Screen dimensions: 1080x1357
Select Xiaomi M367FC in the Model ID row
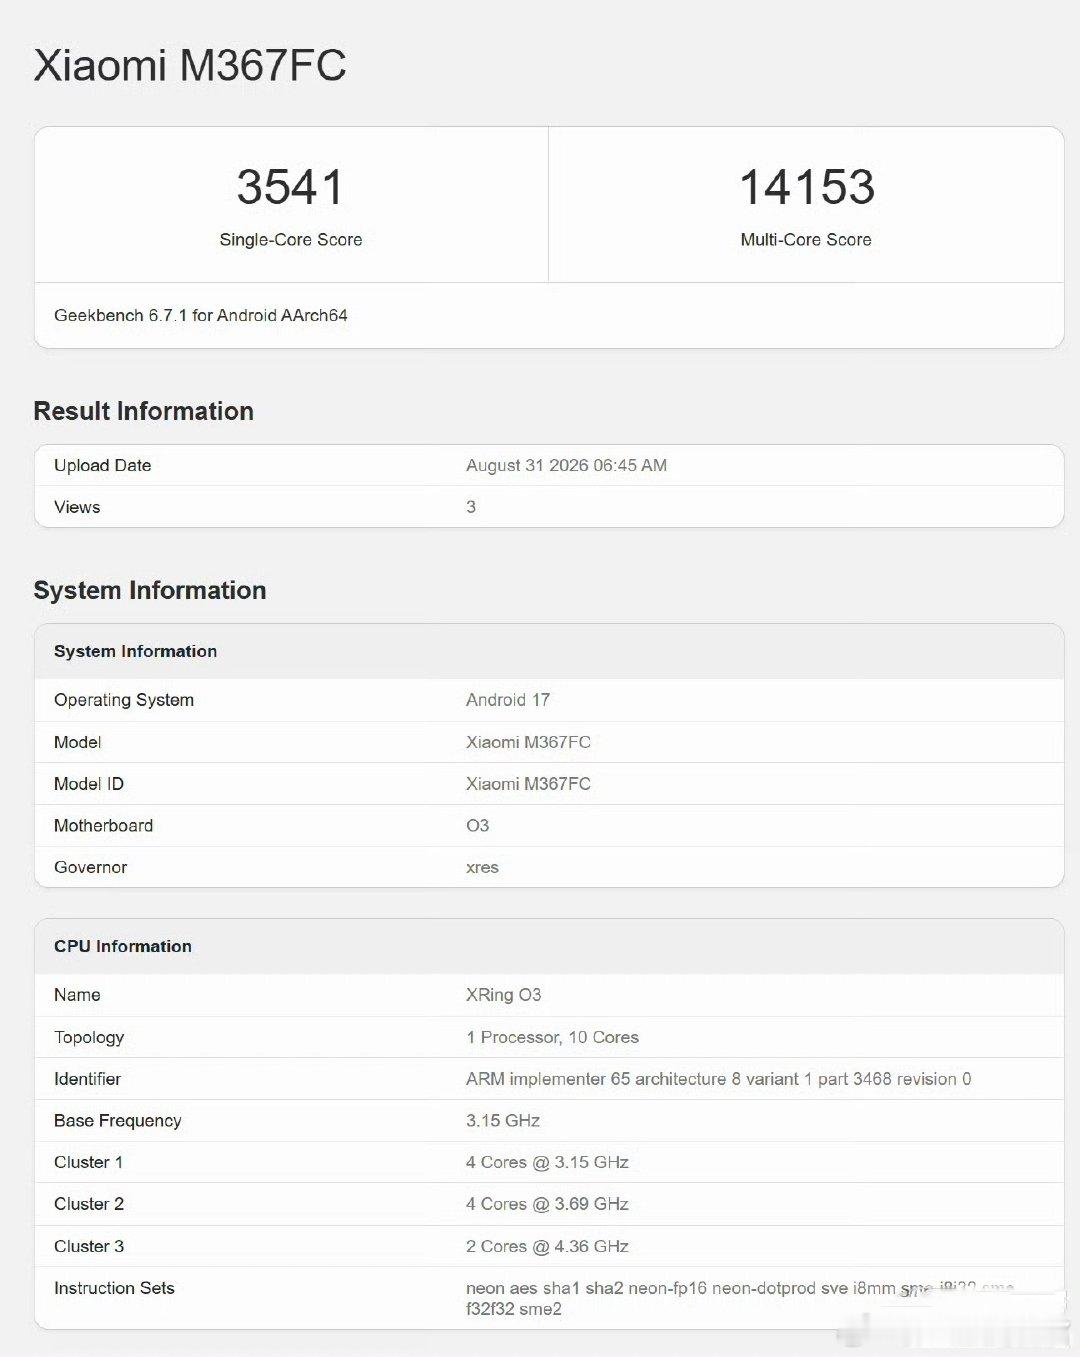pyautogui.click(x=528, y=784)
